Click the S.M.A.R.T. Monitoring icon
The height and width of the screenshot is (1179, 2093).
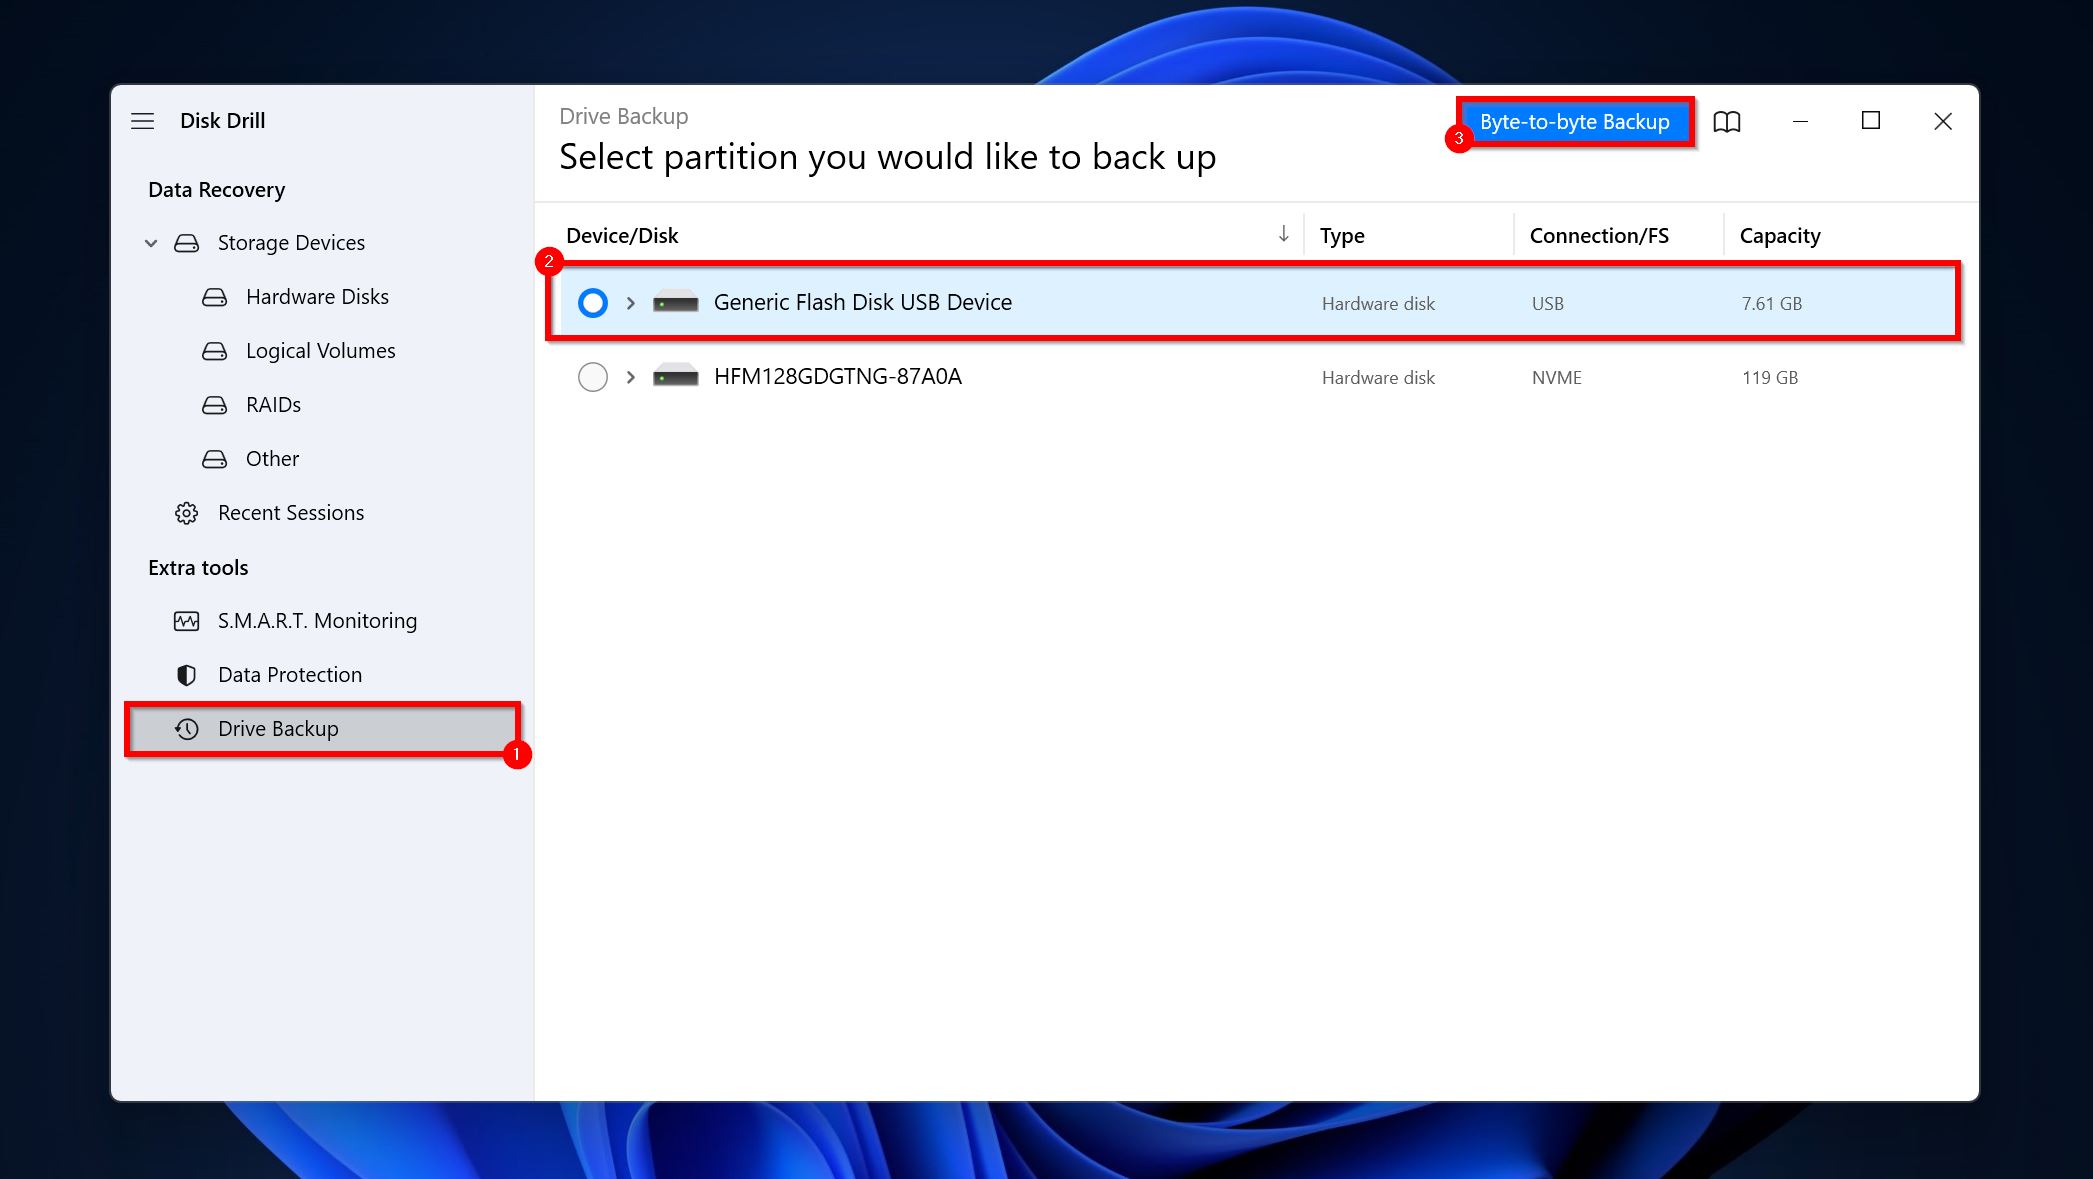[x=184, y=620]
